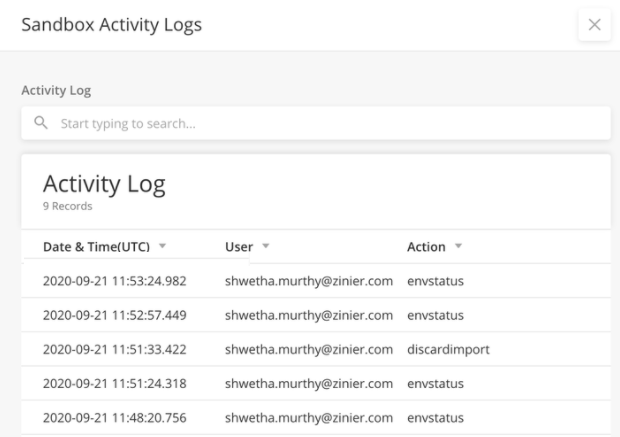Click the Date & Time(UTC) column header
620x437 pixels.
(x=96, y=247)
